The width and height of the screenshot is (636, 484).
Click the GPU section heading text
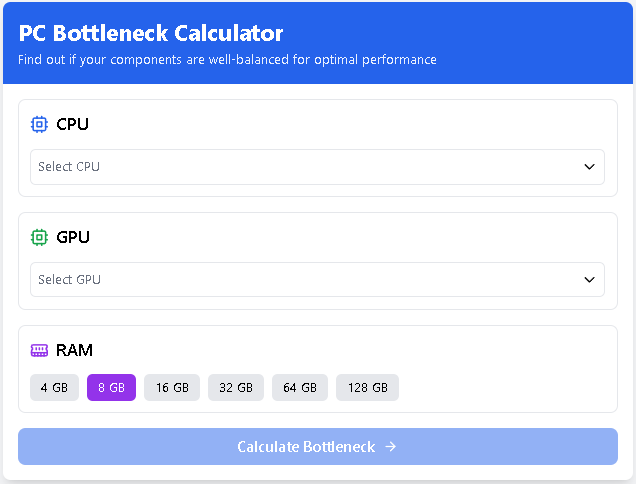[x=73, y=237]
